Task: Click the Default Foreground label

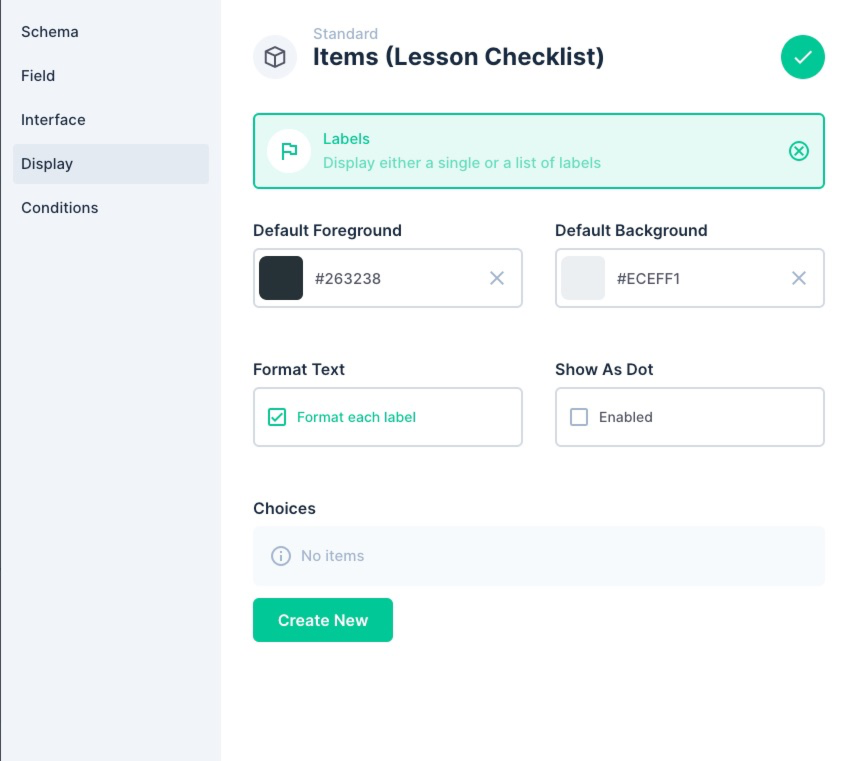Action: click(327, 230)
